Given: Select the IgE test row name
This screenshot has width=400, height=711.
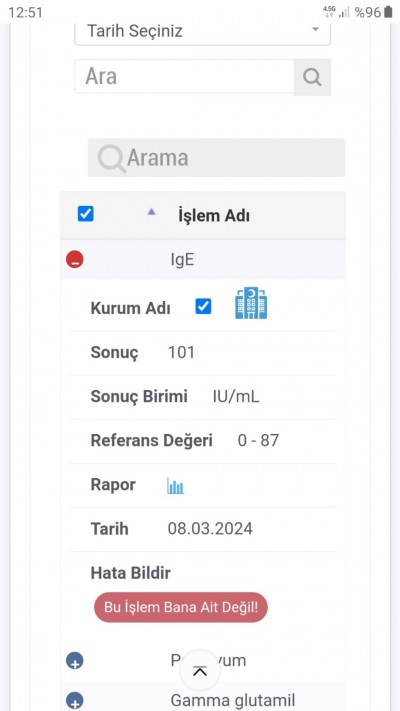Looking at the screenshot, I should [182, 261].
